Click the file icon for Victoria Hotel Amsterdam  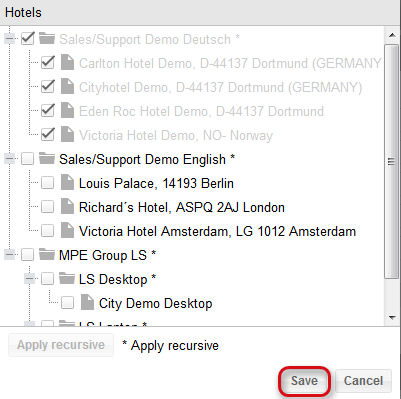67,231
